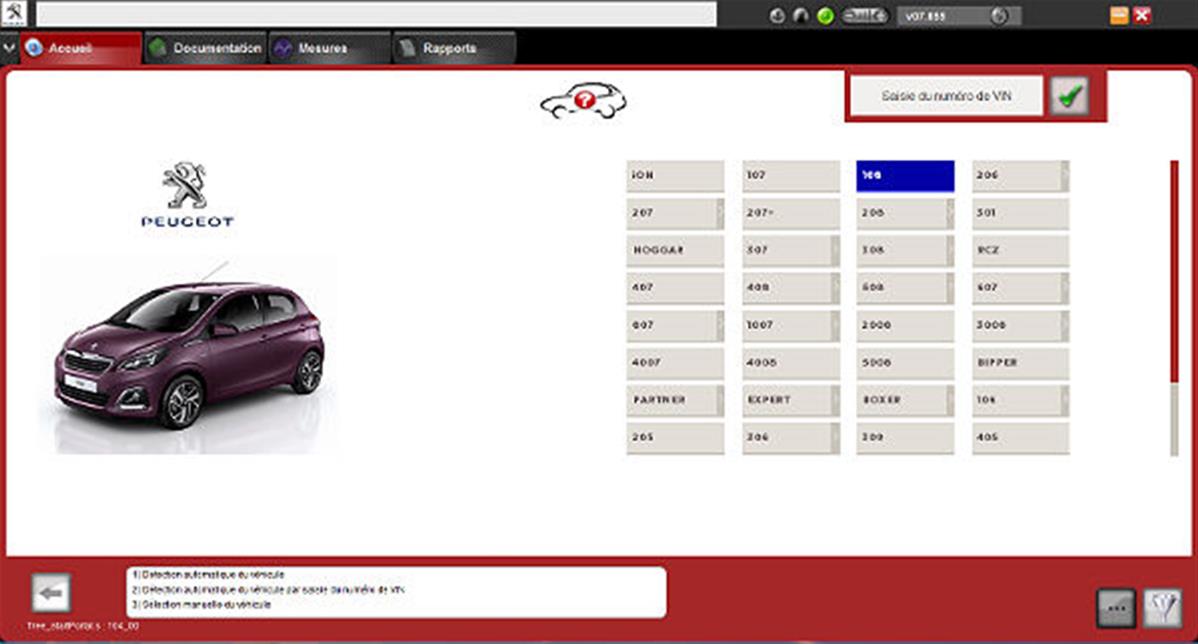This screenshot has height=644, width=1198.
Task: Expand the arrow on the 207 button
Action: tap(720, 213)
